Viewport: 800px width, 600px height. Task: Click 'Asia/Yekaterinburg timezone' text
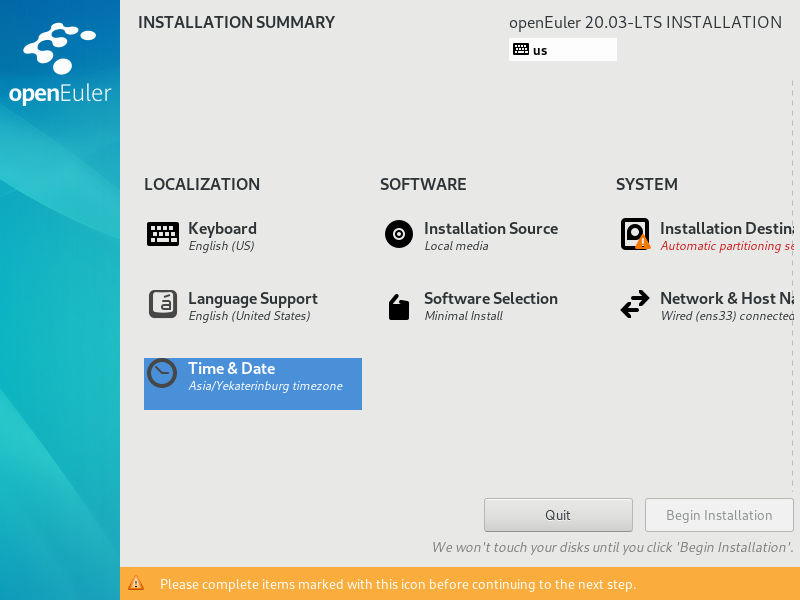[x=265, y=386]
